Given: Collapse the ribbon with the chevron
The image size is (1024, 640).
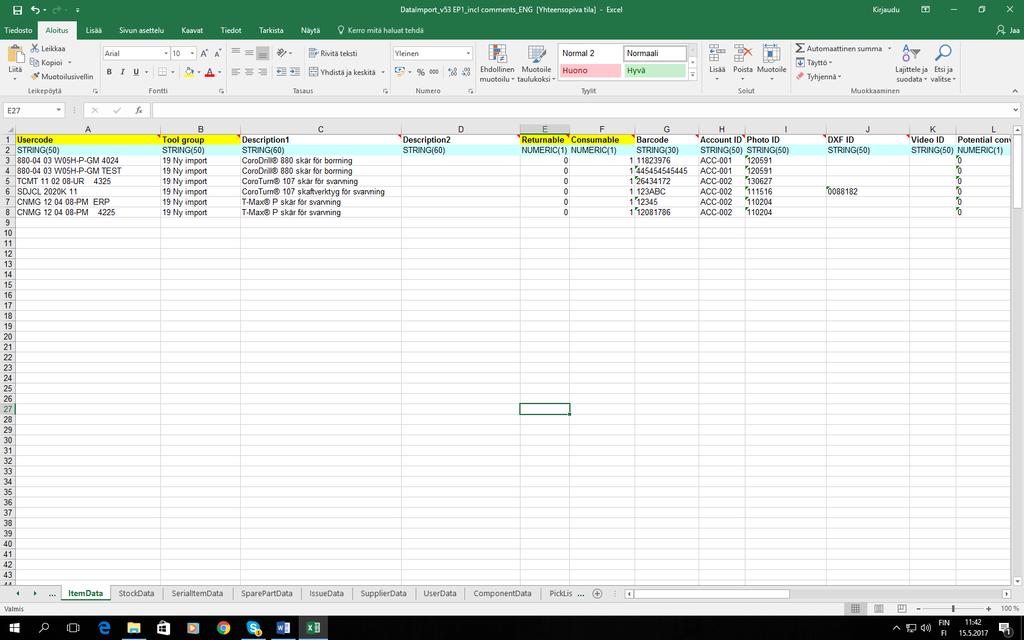Looking at the screenshot, I should click(x=1015, y=91).
